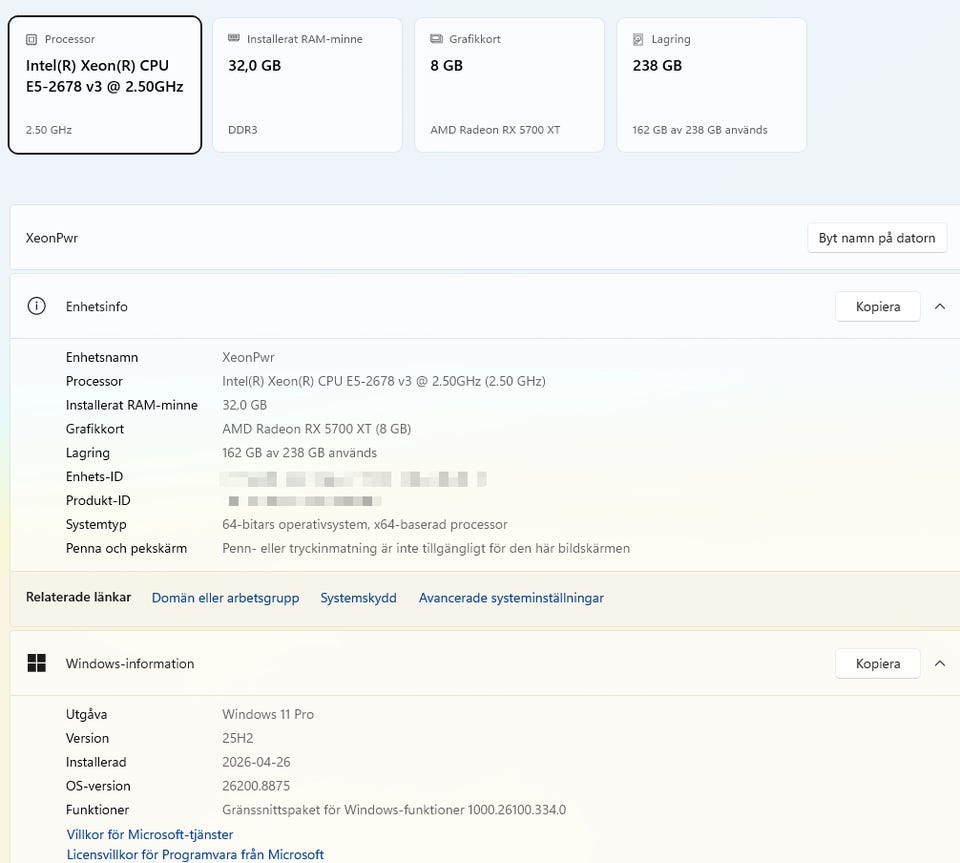Click the Lagring value in Enhetsinfo list
The width and height of the screenshot is (960, 863).
299,452
